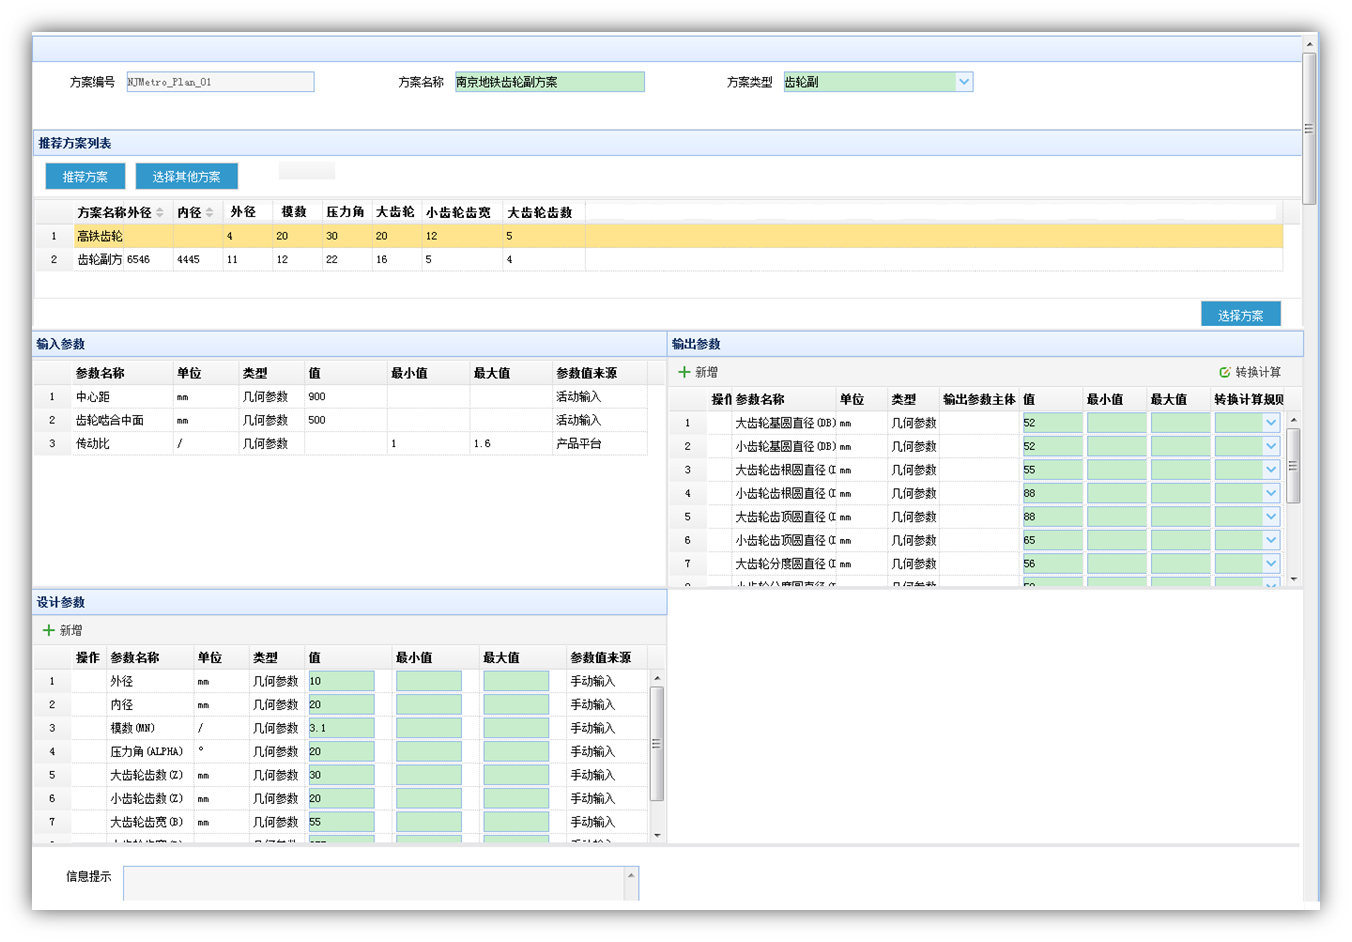
Task: Open 转换计算规则 dropdown for 小齿轮齿根圆直径 row
Action: (1271, 493)
